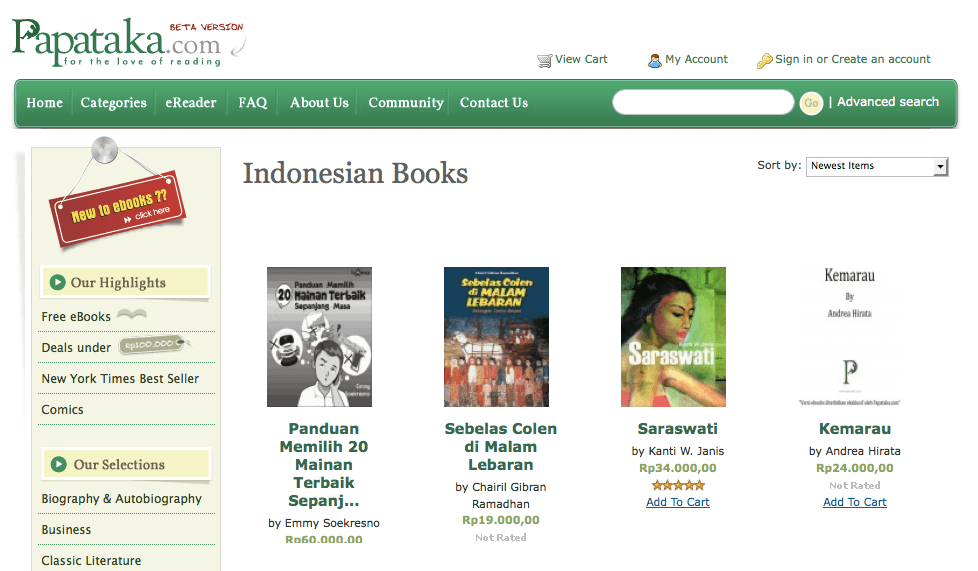Add Saraswati to cart
This screenshot has height=571, width=978.
click(x=678, y=502)
